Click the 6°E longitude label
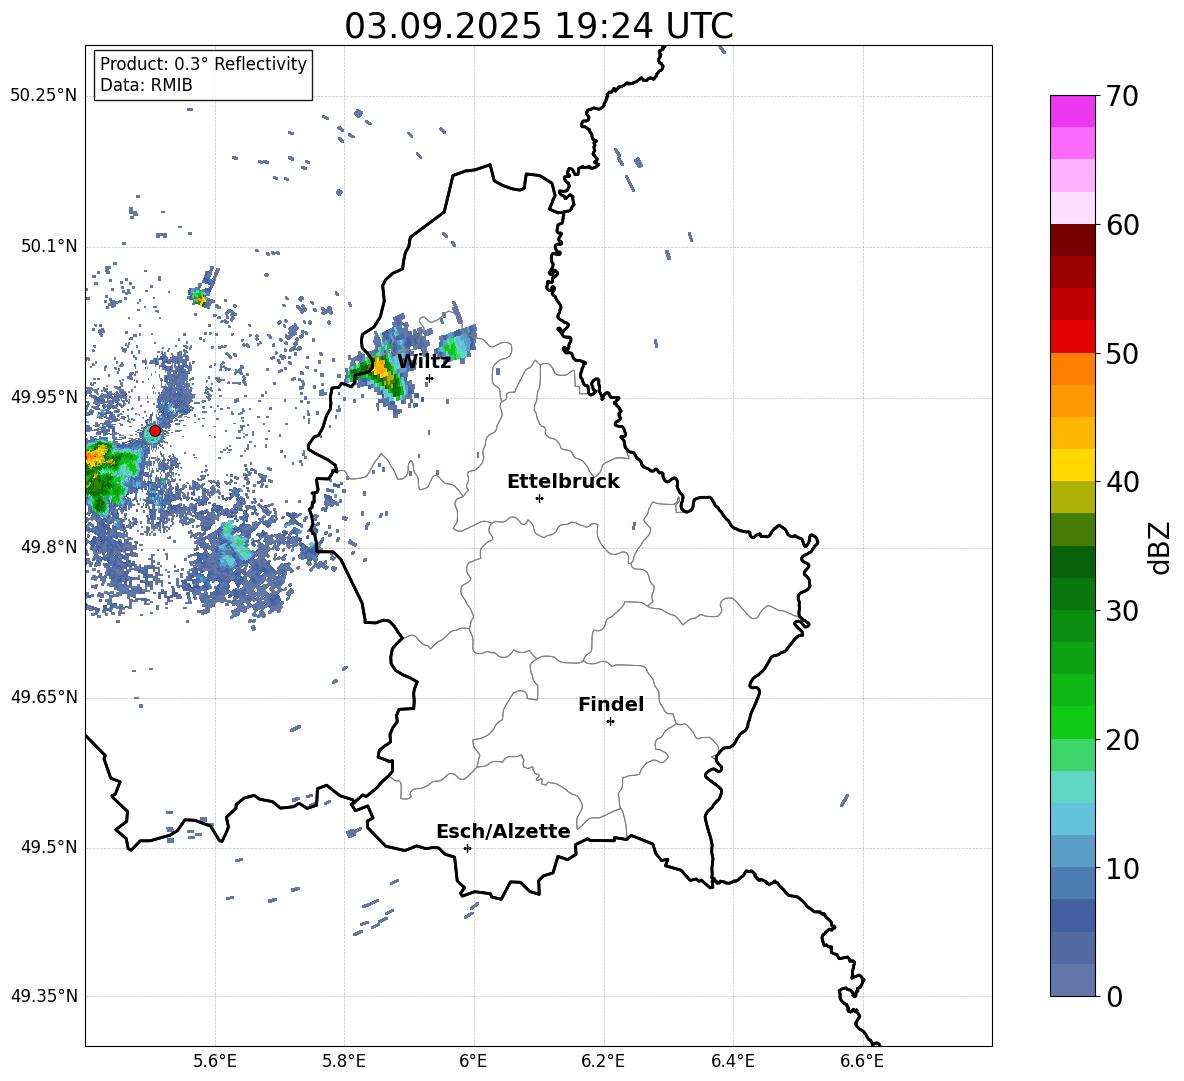Screen dimensions: 1184x1081 click(x=474, y=1061)
